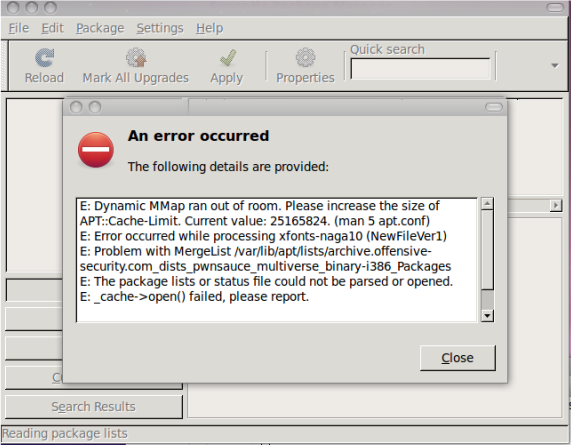Click the right arrow on horizontal scrollbar
The height and width of the screenshot is (445, 571).
[556, 205]
